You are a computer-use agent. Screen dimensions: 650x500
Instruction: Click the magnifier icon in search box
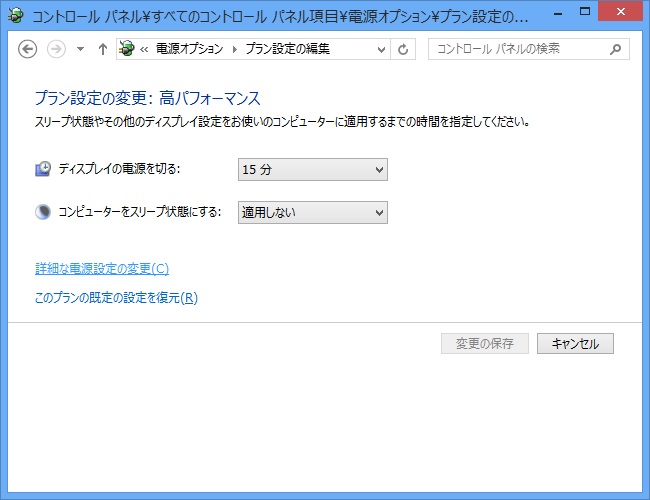[615, 49]
